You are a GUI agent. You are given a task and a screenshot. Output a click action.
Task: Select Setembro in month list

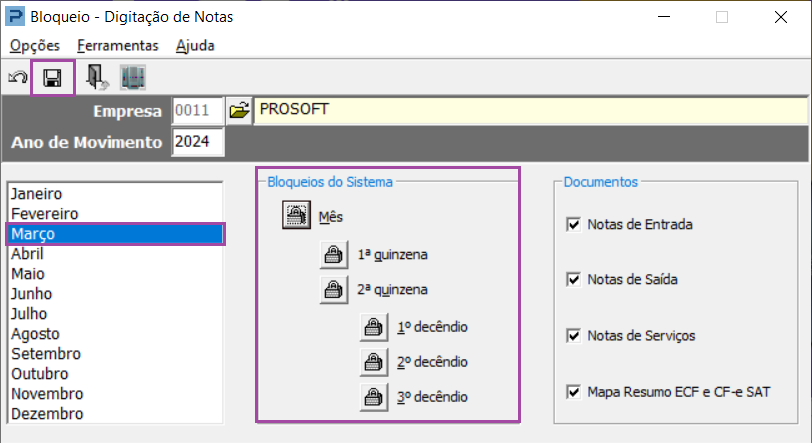(x=115, y=354)
